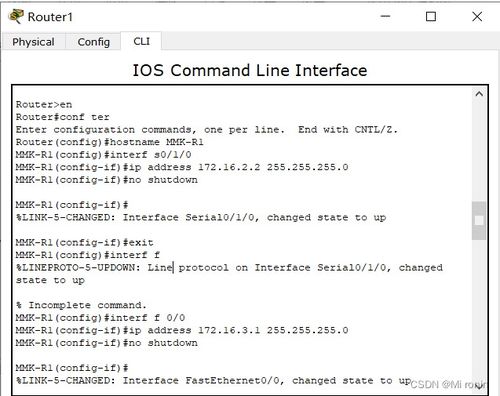Screen dimensions: 500x396
Task: Click the '% Incomplete command.' message
Action: [x=81, y=305]
